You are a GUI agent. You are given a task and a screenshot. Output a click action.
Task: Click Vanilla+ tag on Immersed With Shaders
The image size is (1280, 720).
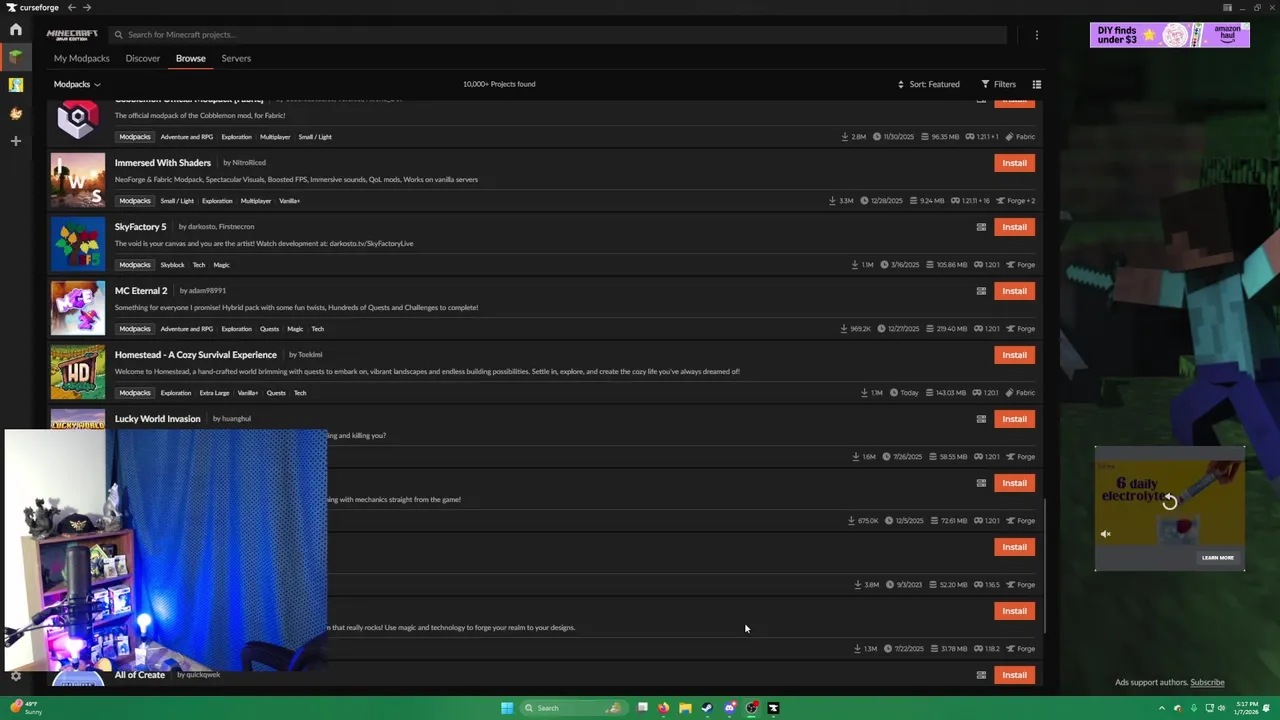coord(290,201)
